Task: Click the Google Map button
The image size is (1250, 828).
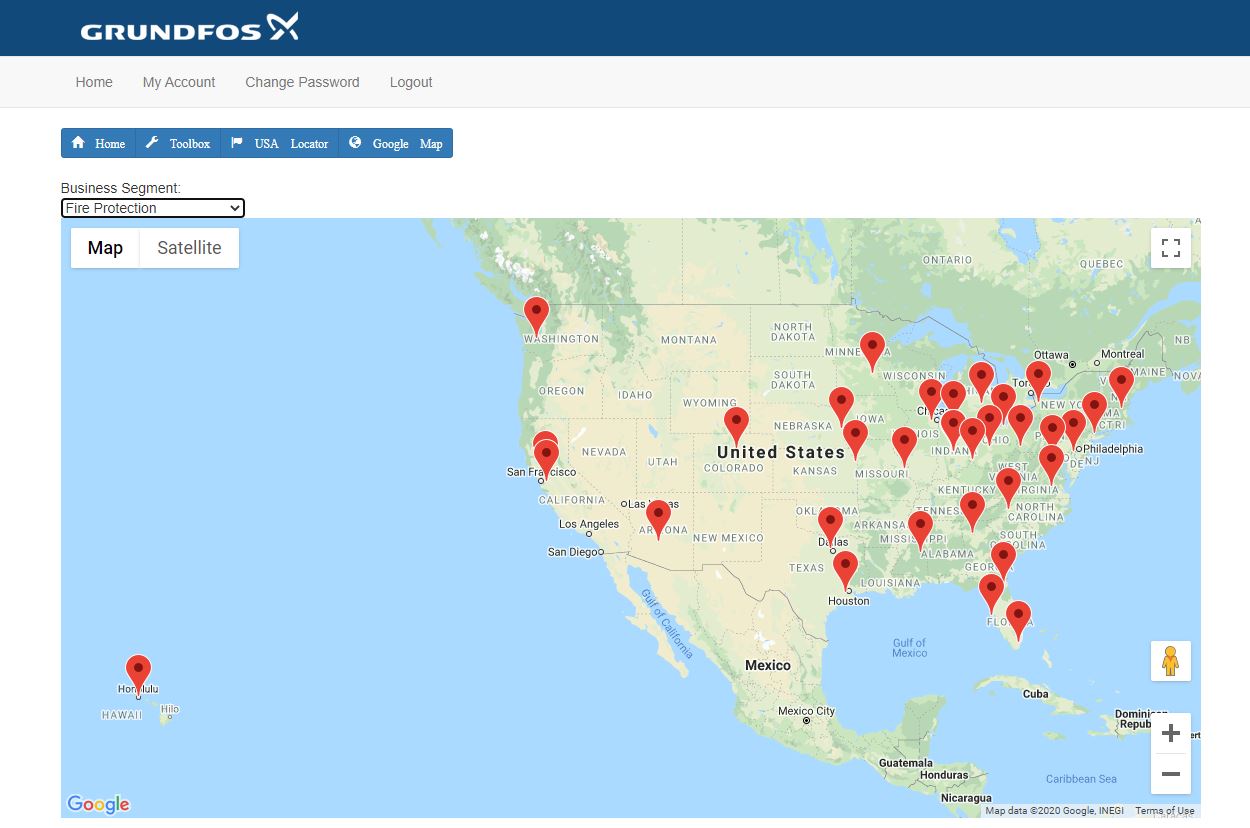Action: pos(395,143)
